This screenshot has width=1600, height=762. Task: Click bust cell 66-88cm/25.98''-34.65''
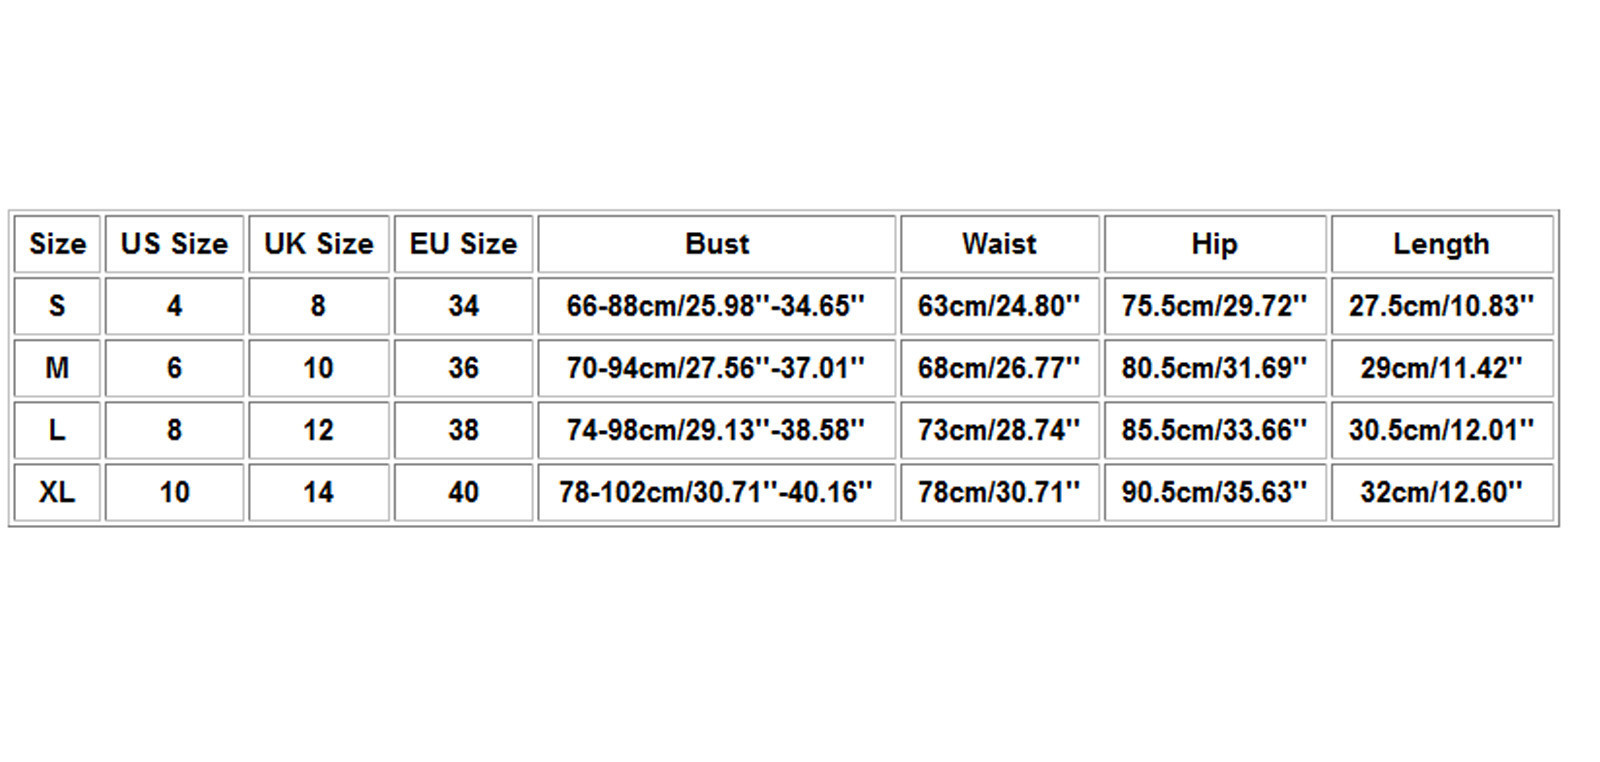coord(716,306)
